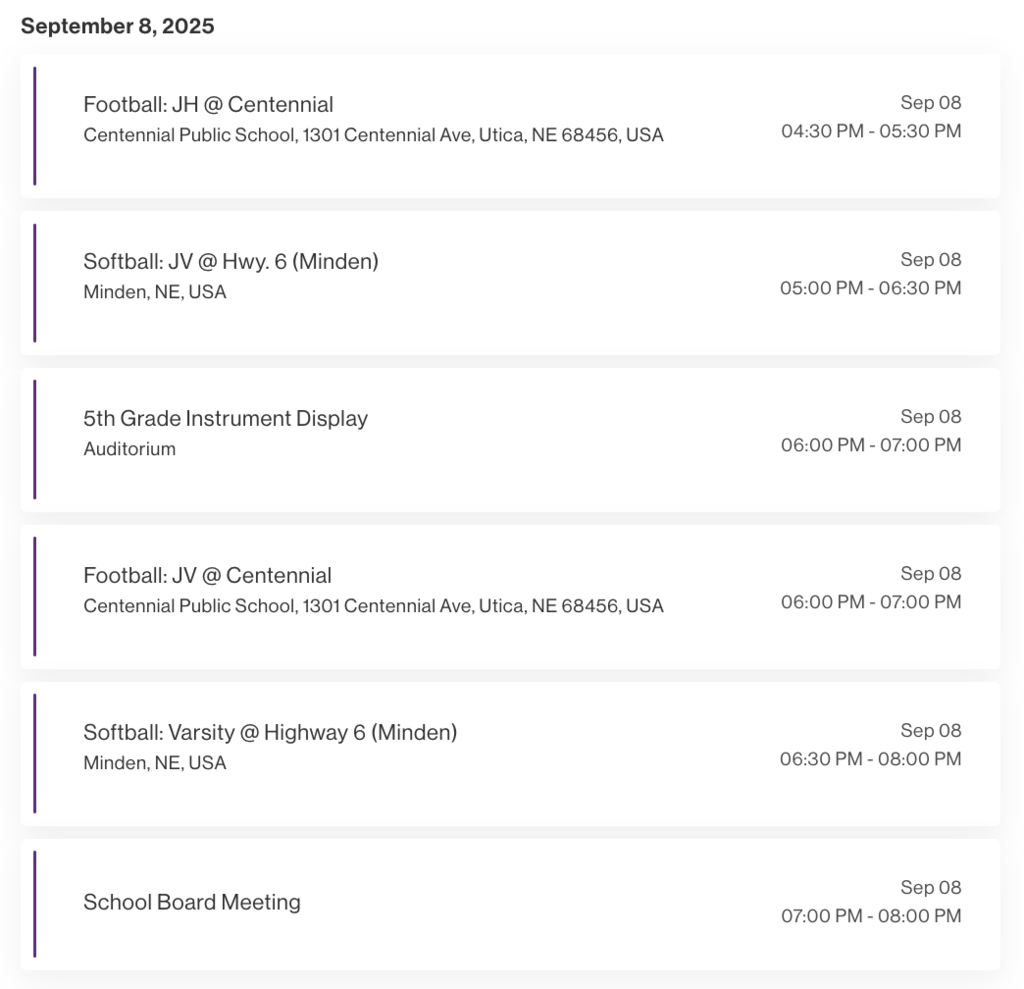Viewport: 1024px width, 989px height.
Task: Click the September 8, 2025 date heading
Action: 118,26
